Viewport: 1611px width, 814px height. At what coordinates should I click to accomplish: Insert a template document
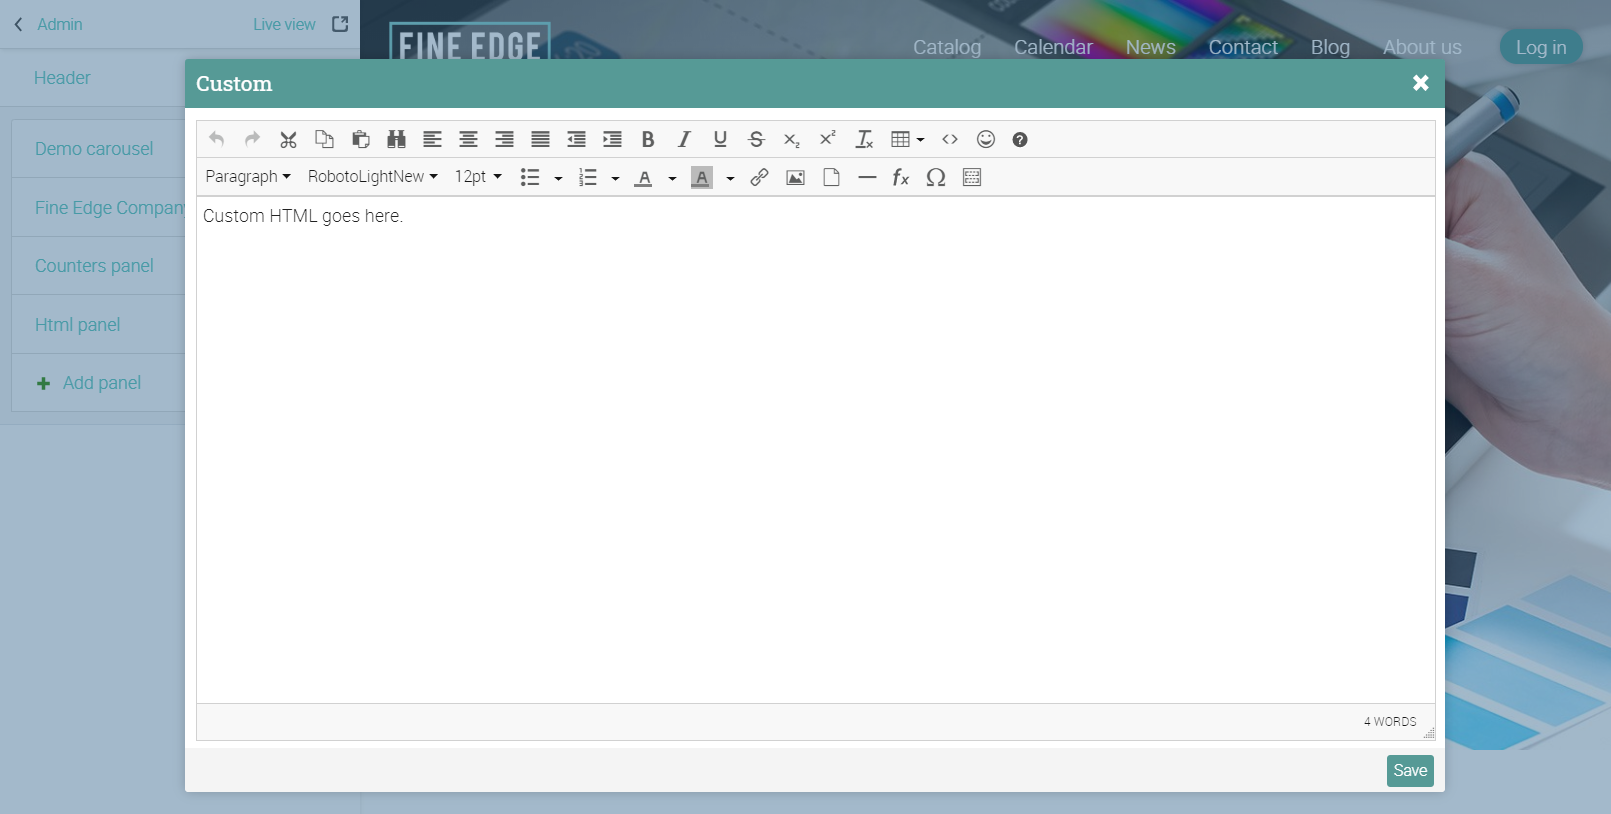coord(831,177)
